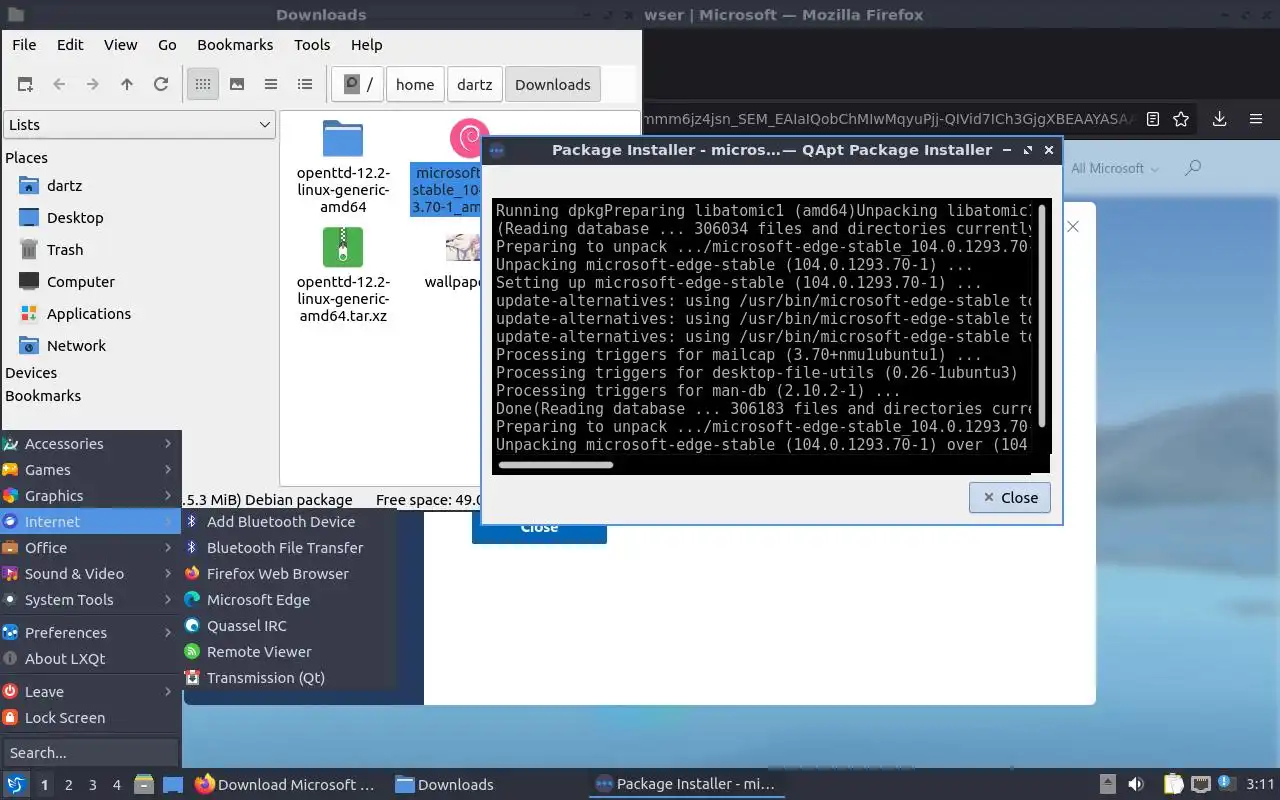
Task: Open About LXQt
Action: point(90,658)
